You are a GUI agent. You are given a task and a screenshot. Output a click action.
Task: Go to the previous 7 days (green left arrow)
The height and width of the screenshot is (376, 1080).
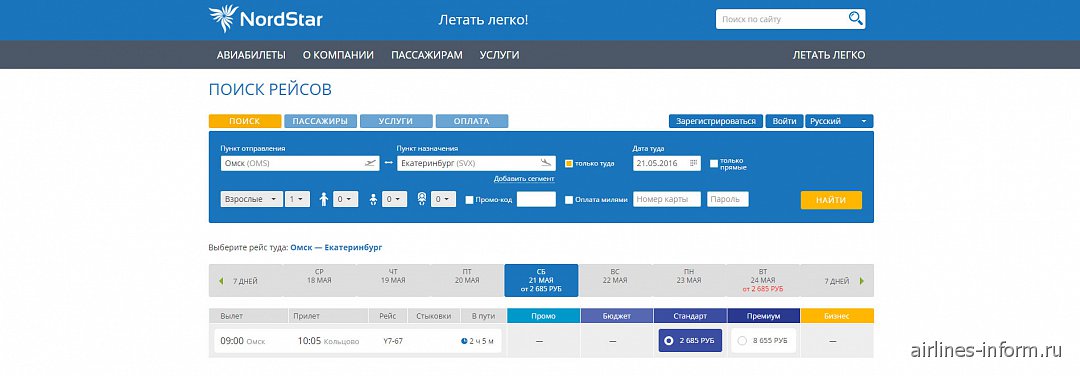coord(221,281)
